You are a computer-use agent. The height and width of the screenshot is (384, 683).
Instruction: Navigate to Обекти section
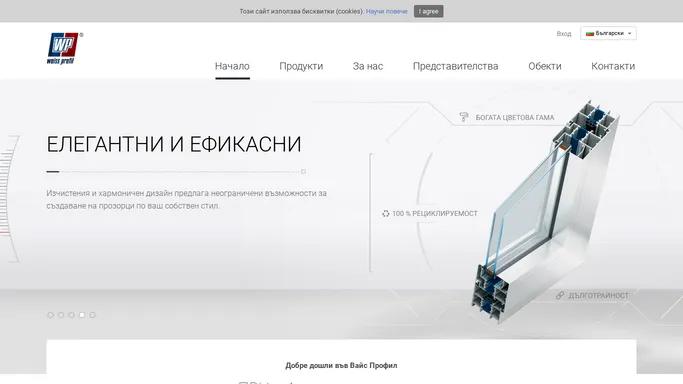tap(544, 66)
